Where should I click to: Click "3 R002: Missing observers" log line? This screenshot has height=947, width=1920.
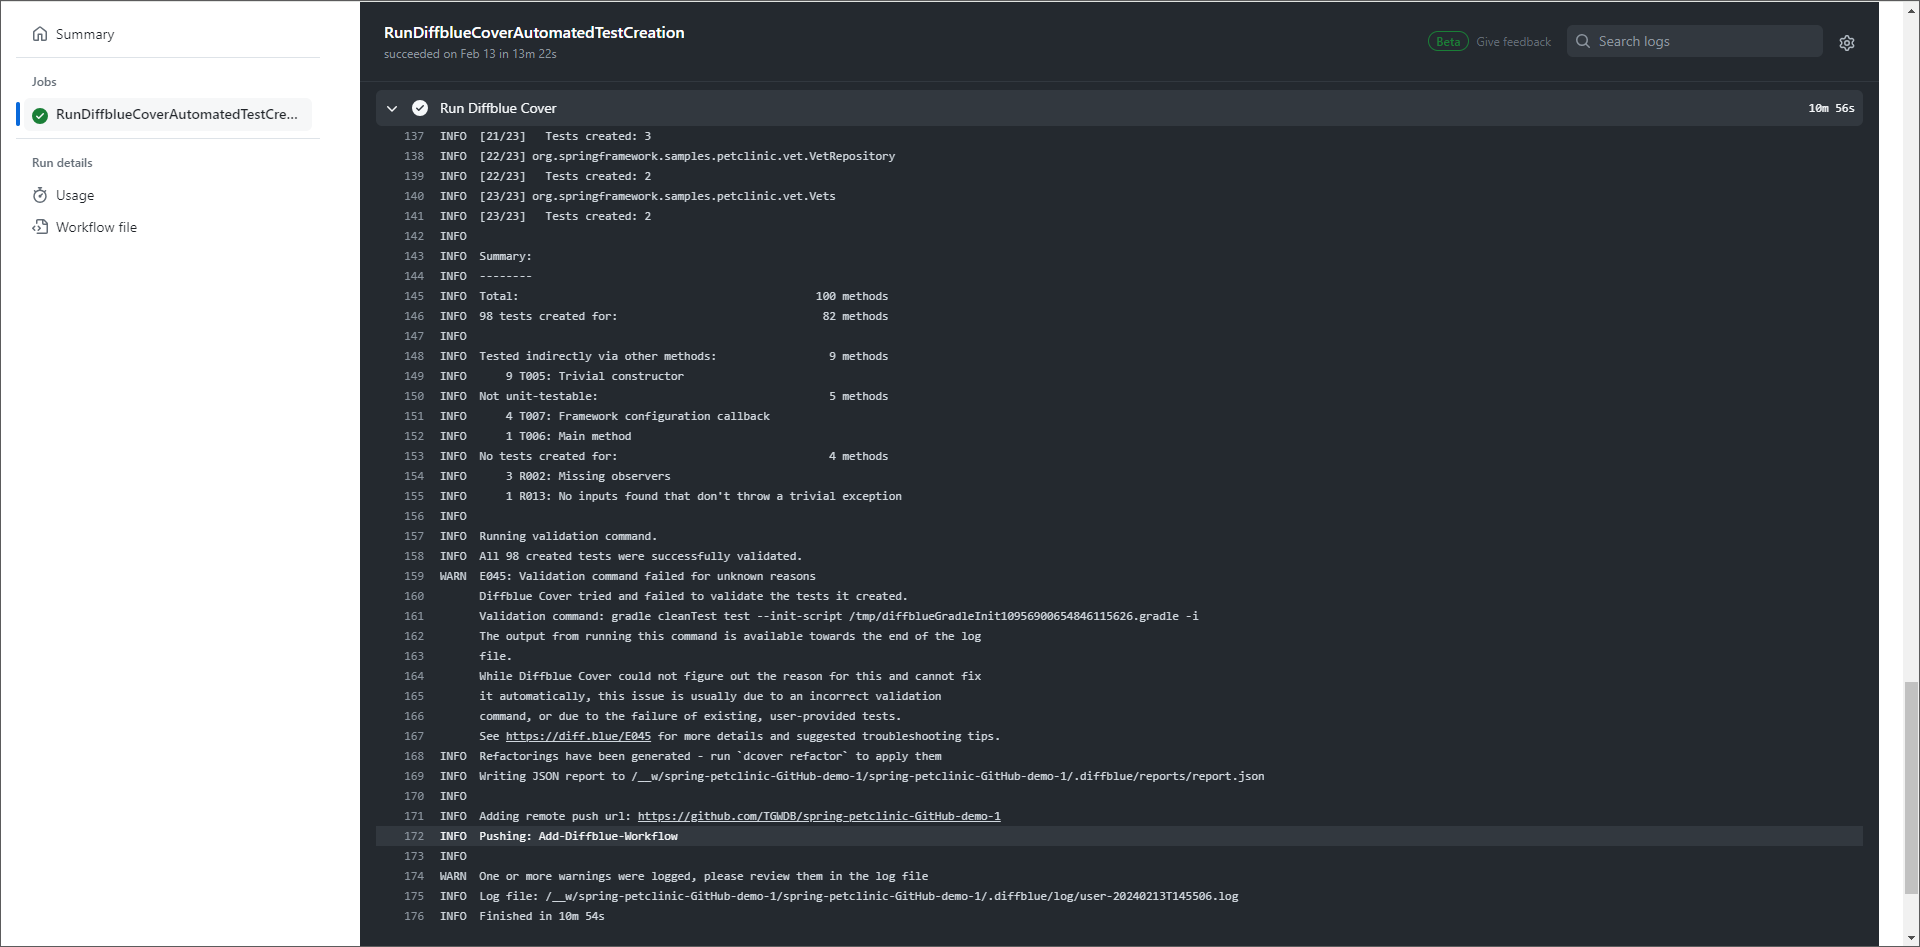588,476
